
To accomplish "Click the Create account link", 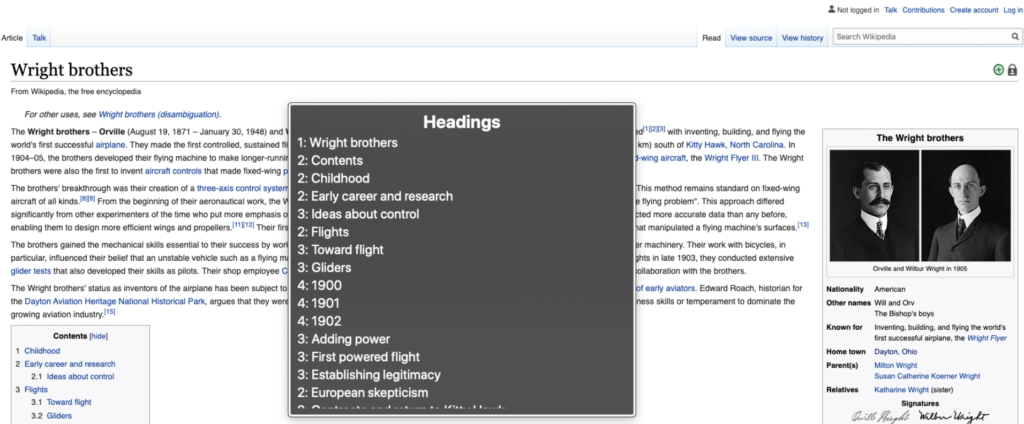I will point(974,10).
